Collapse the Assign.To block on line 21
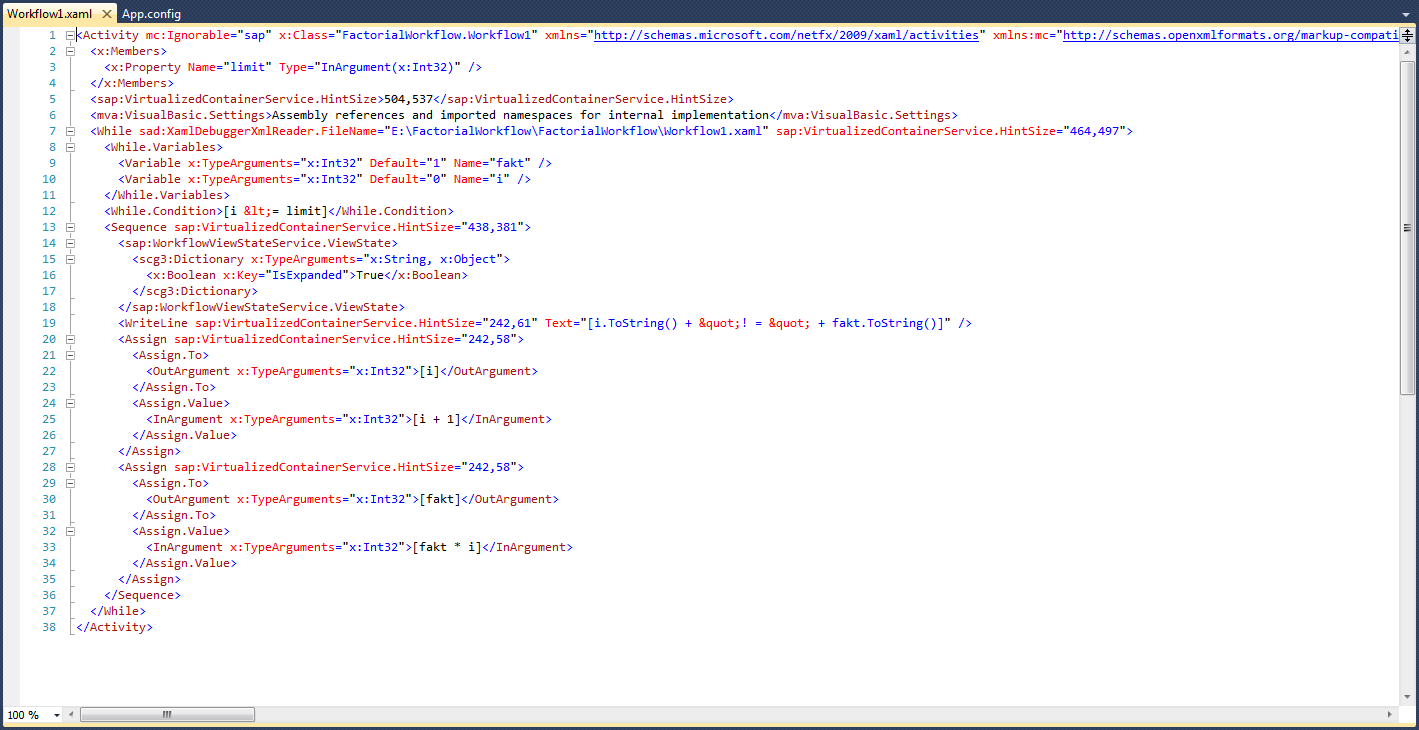Screen dimensions: 1419x730 click(x=69, y=355)
